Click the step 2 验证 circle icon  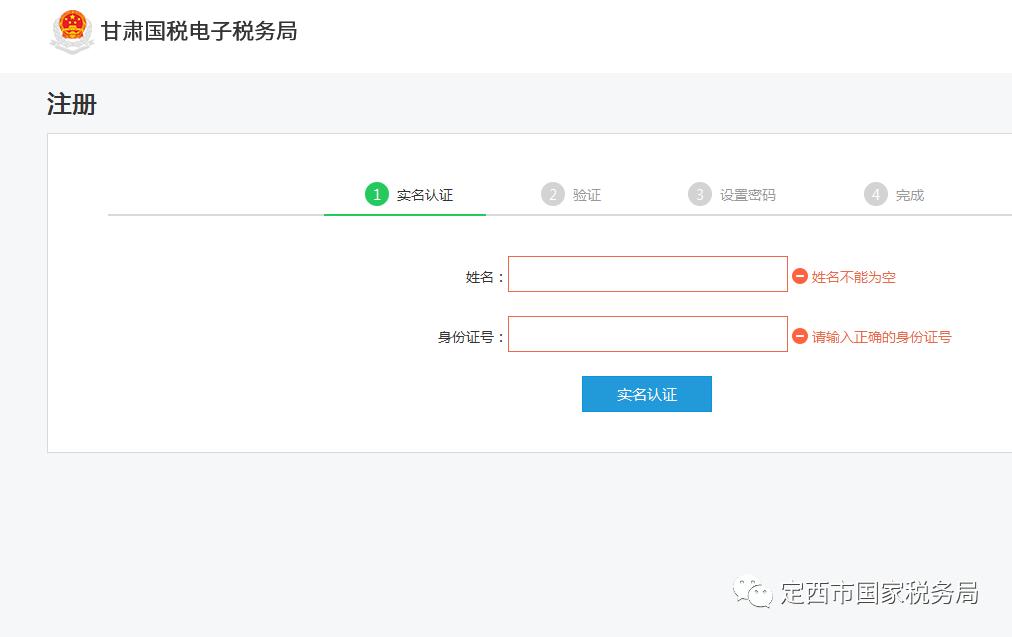click(554, 194)
